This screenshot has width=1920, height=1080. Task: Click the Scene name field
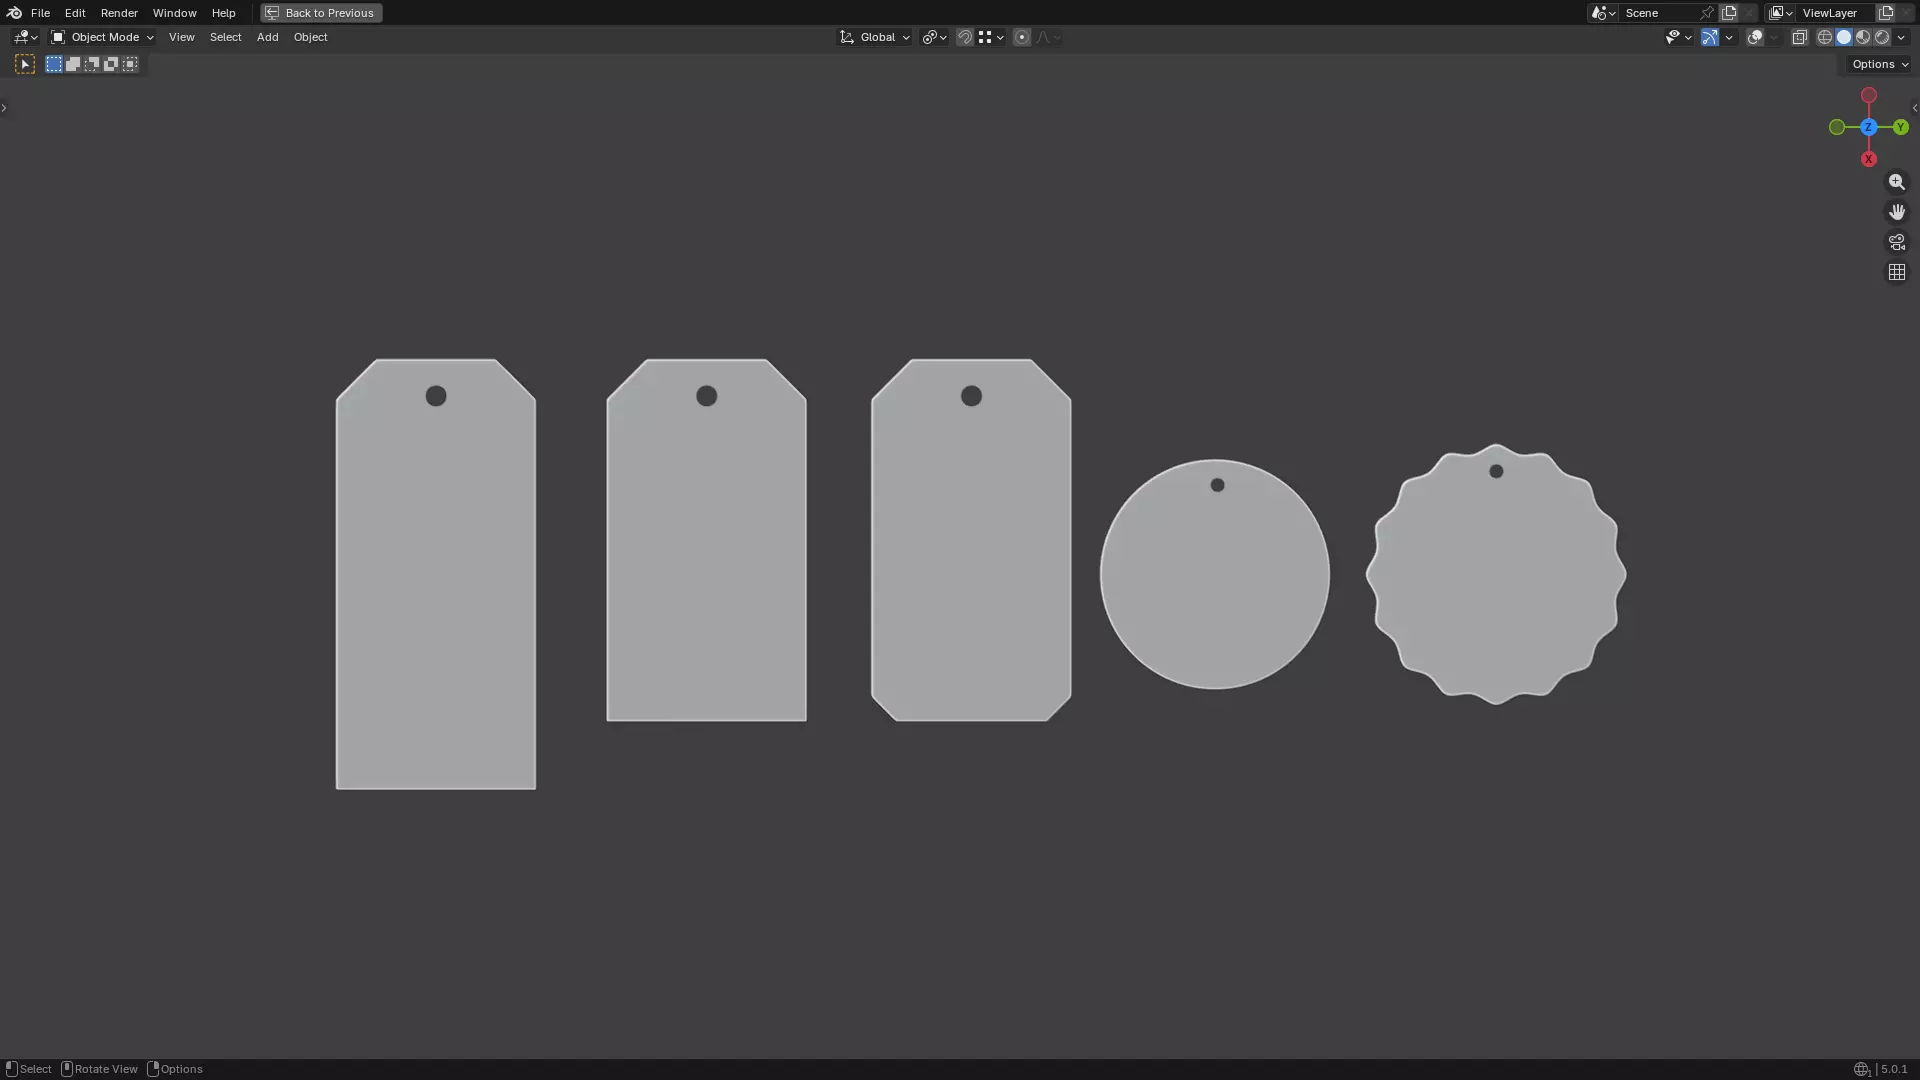pos(1658,13)
